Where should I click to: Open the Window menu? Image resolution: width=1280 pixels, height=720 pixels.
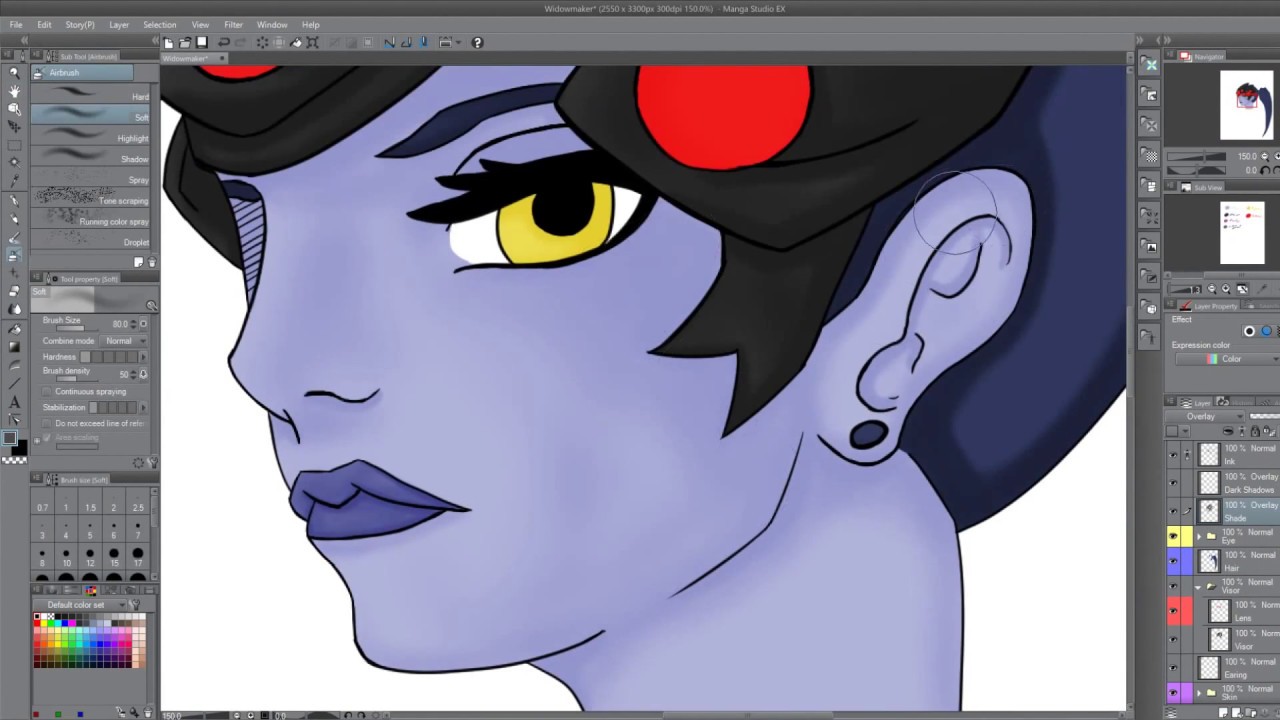click(272, 25)
